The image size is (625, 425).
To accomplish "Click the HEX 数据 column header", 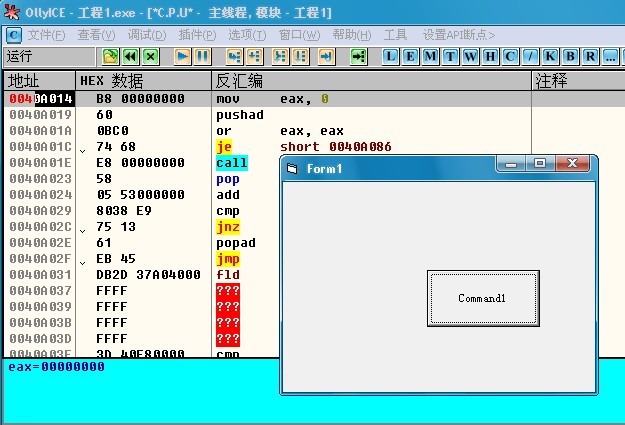I will [143, 81].
